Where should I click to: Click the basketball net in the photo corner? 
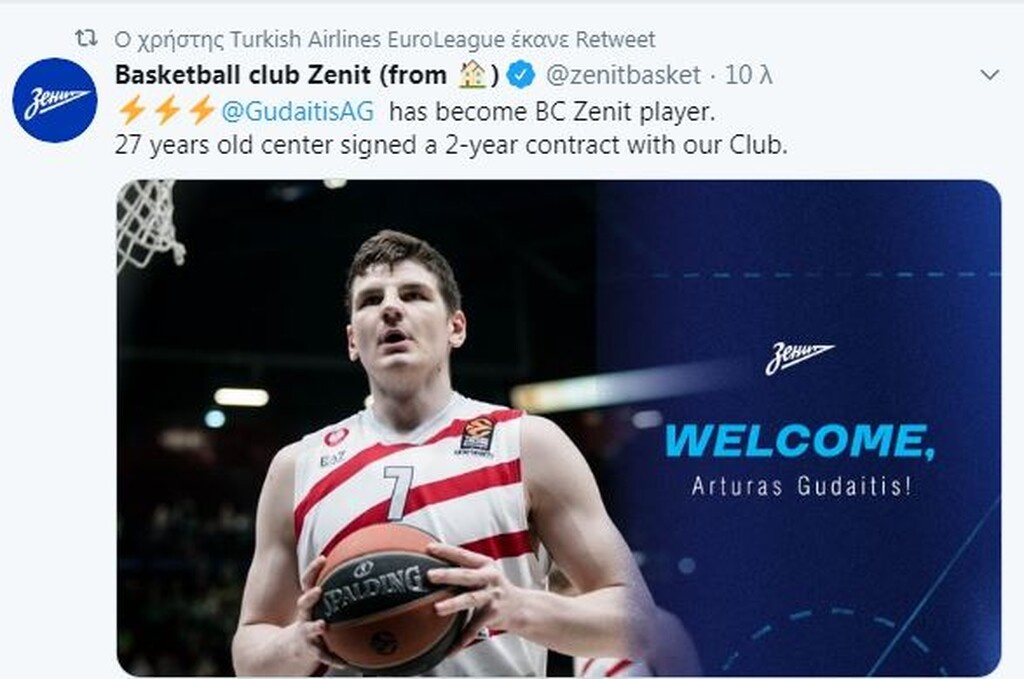tap(150, 224)
